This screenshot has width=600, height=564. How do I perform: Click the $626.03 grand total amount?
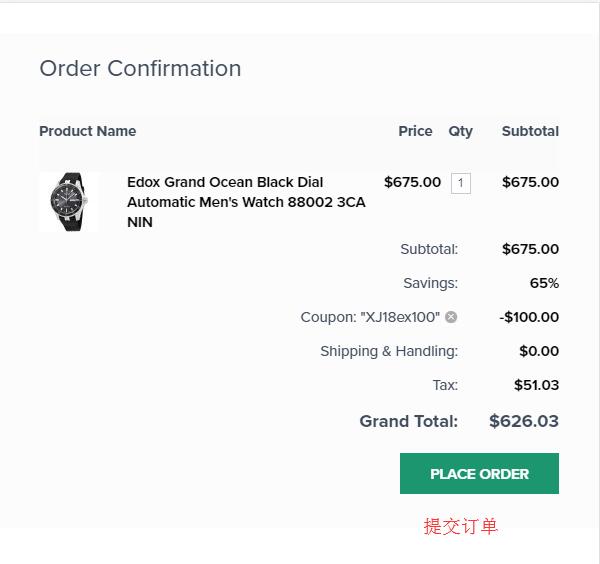tap(524, 421)
